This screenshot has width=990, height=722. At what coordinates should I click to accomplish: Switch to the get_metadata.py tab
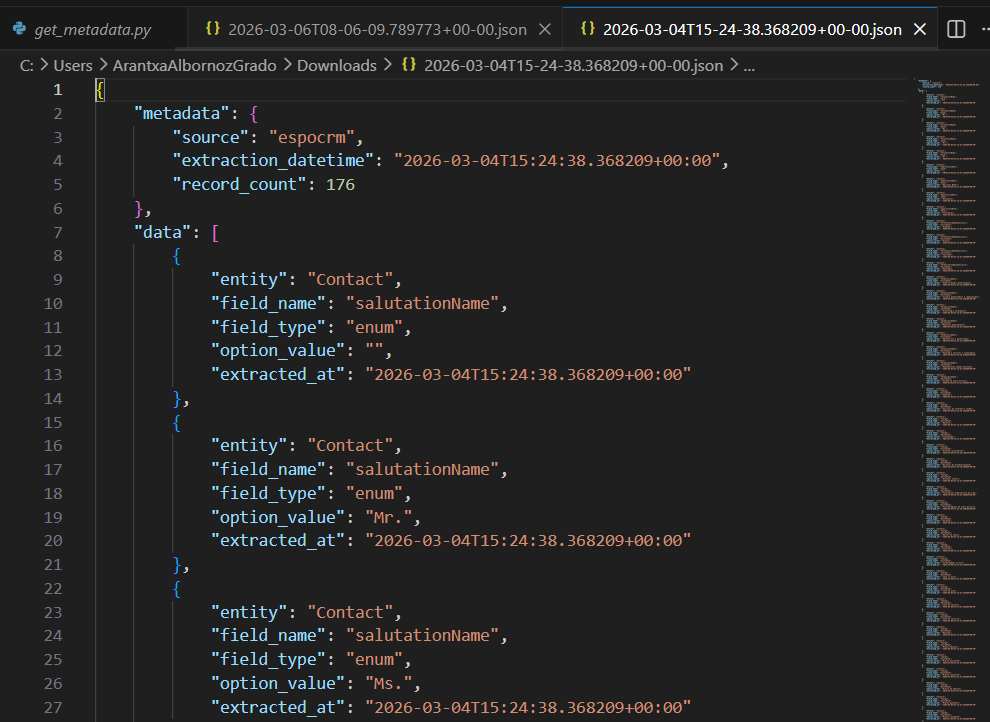(x=93, y=29)
